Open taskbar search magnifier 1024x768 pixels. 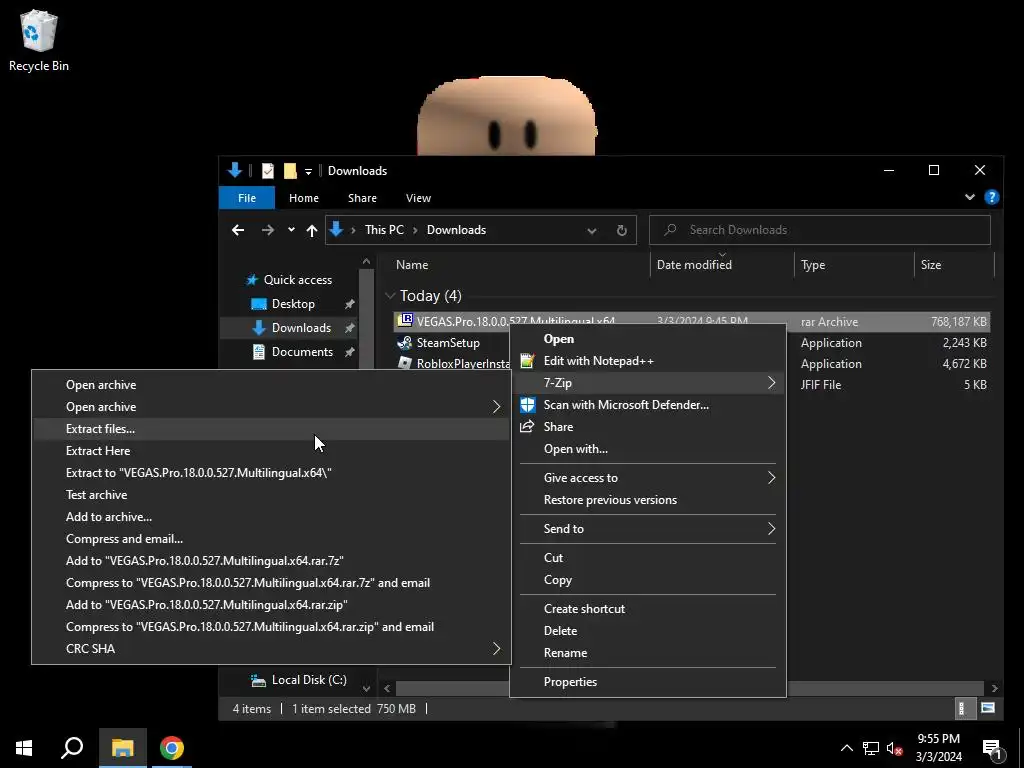pos(72,748)
